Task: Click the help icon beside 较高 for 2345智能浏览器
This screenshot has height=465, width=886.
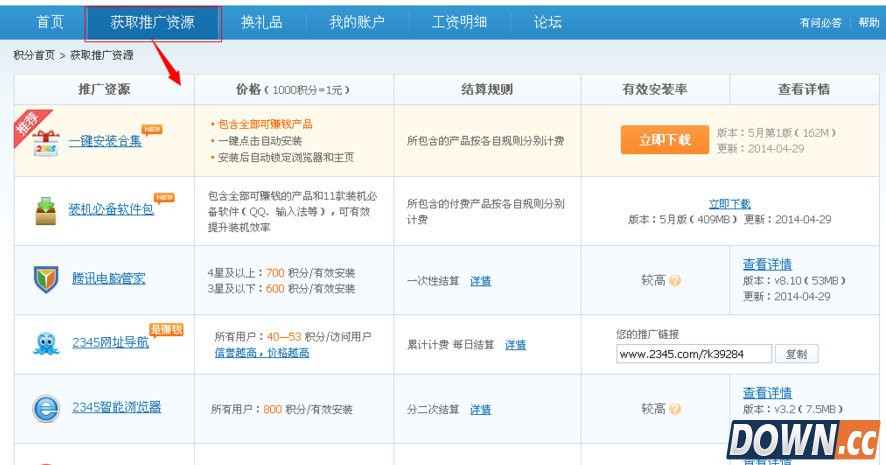Action: (675, 409)
